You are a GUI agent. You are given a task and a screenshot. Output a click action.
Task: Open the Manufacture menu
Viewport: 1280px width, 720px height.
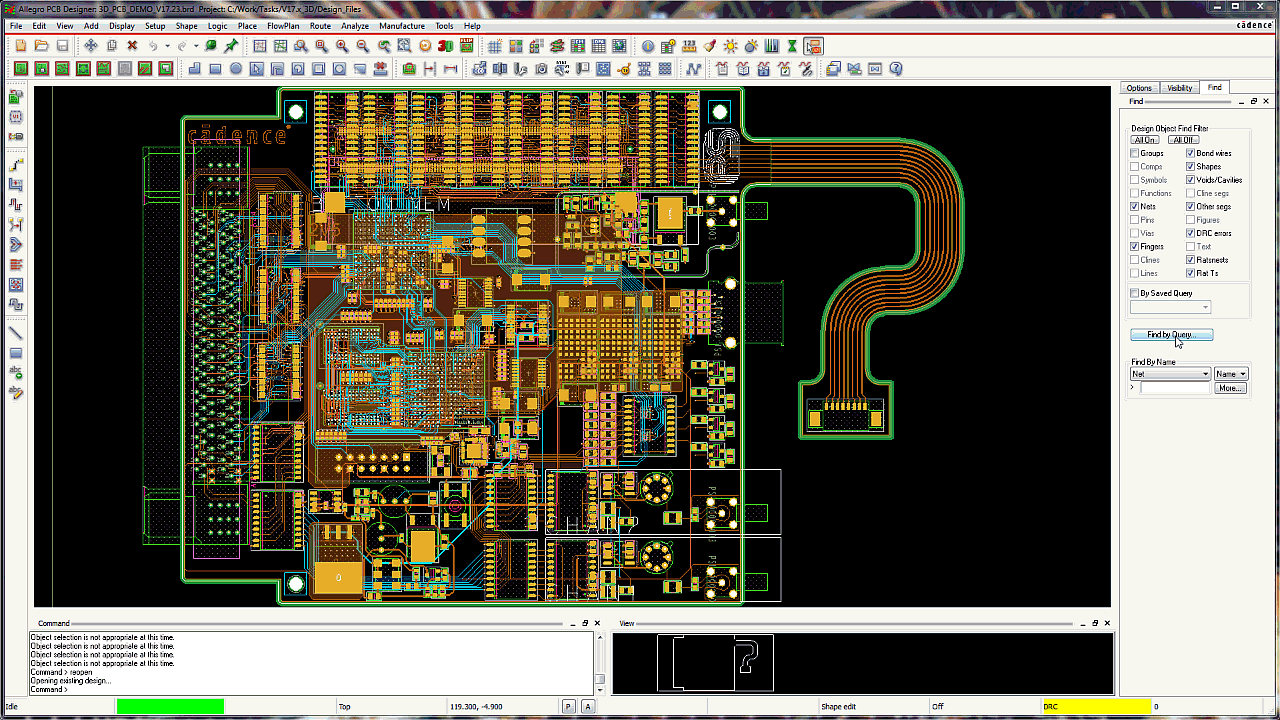coord(402,26)
